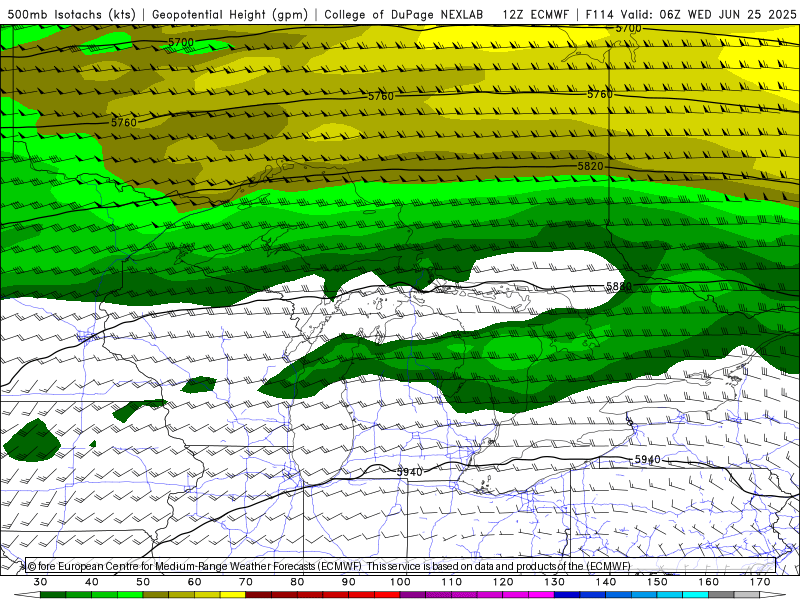The width and height of the screenshot is (800, 600).
Task: Click the 70 value on the color scale
Action: pyautogui.click(x=246, y=582)
